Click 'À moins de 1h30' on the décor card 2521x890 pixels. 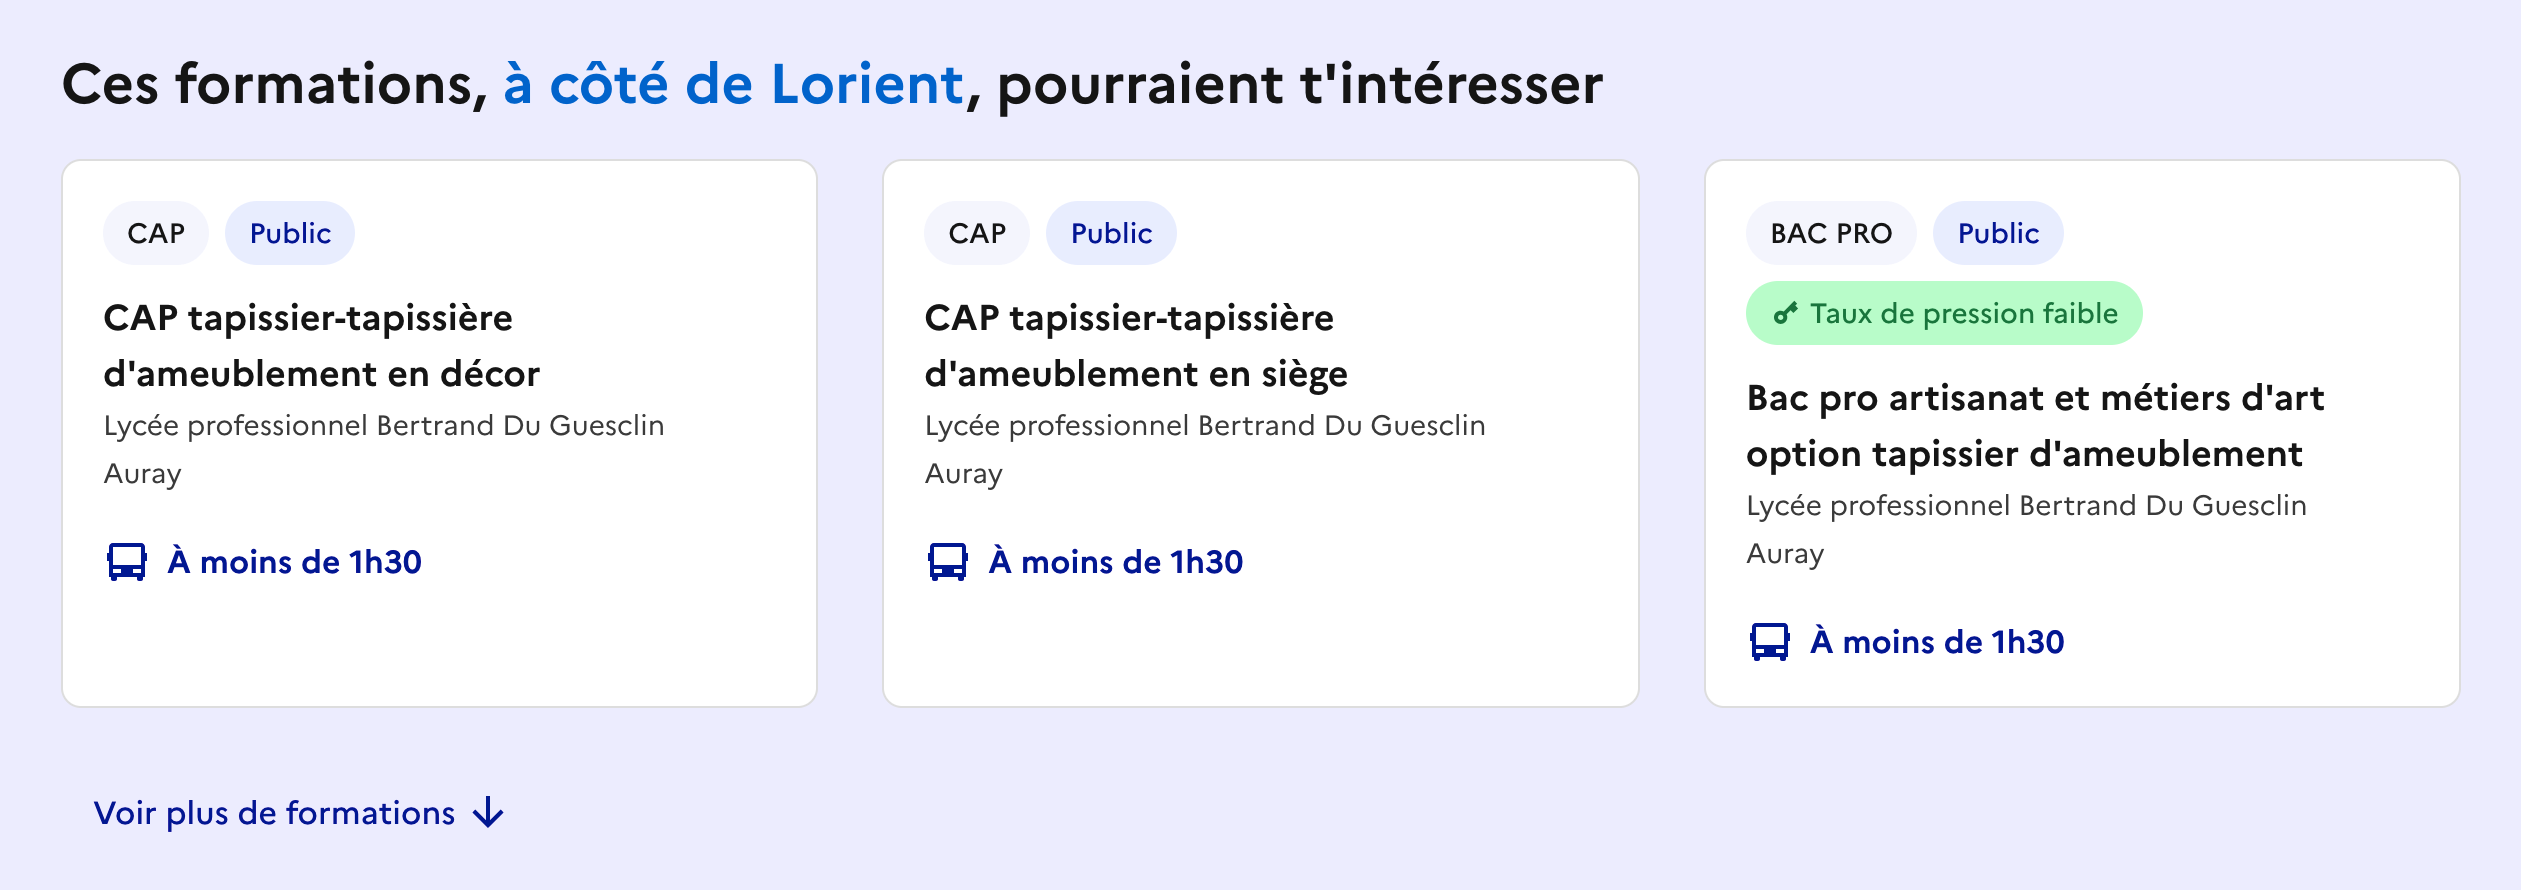tap(295, 562)
